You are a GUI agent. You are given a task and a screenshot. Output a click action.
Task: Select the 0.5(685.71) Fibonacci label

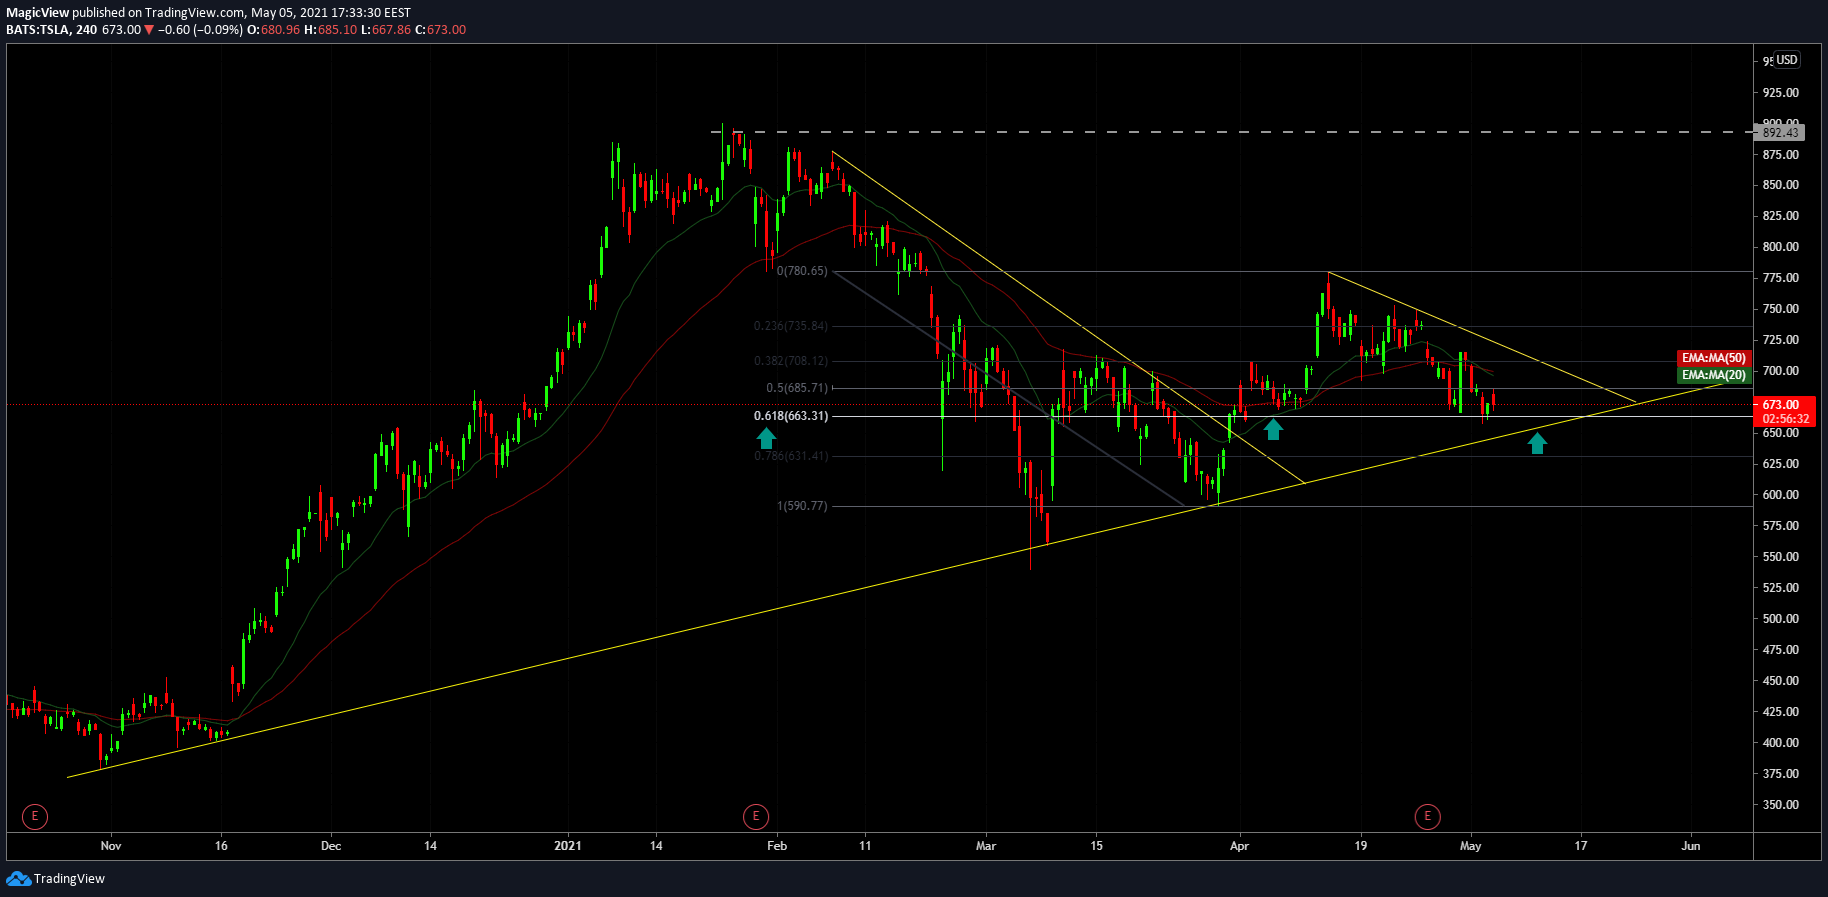point(797,388)
